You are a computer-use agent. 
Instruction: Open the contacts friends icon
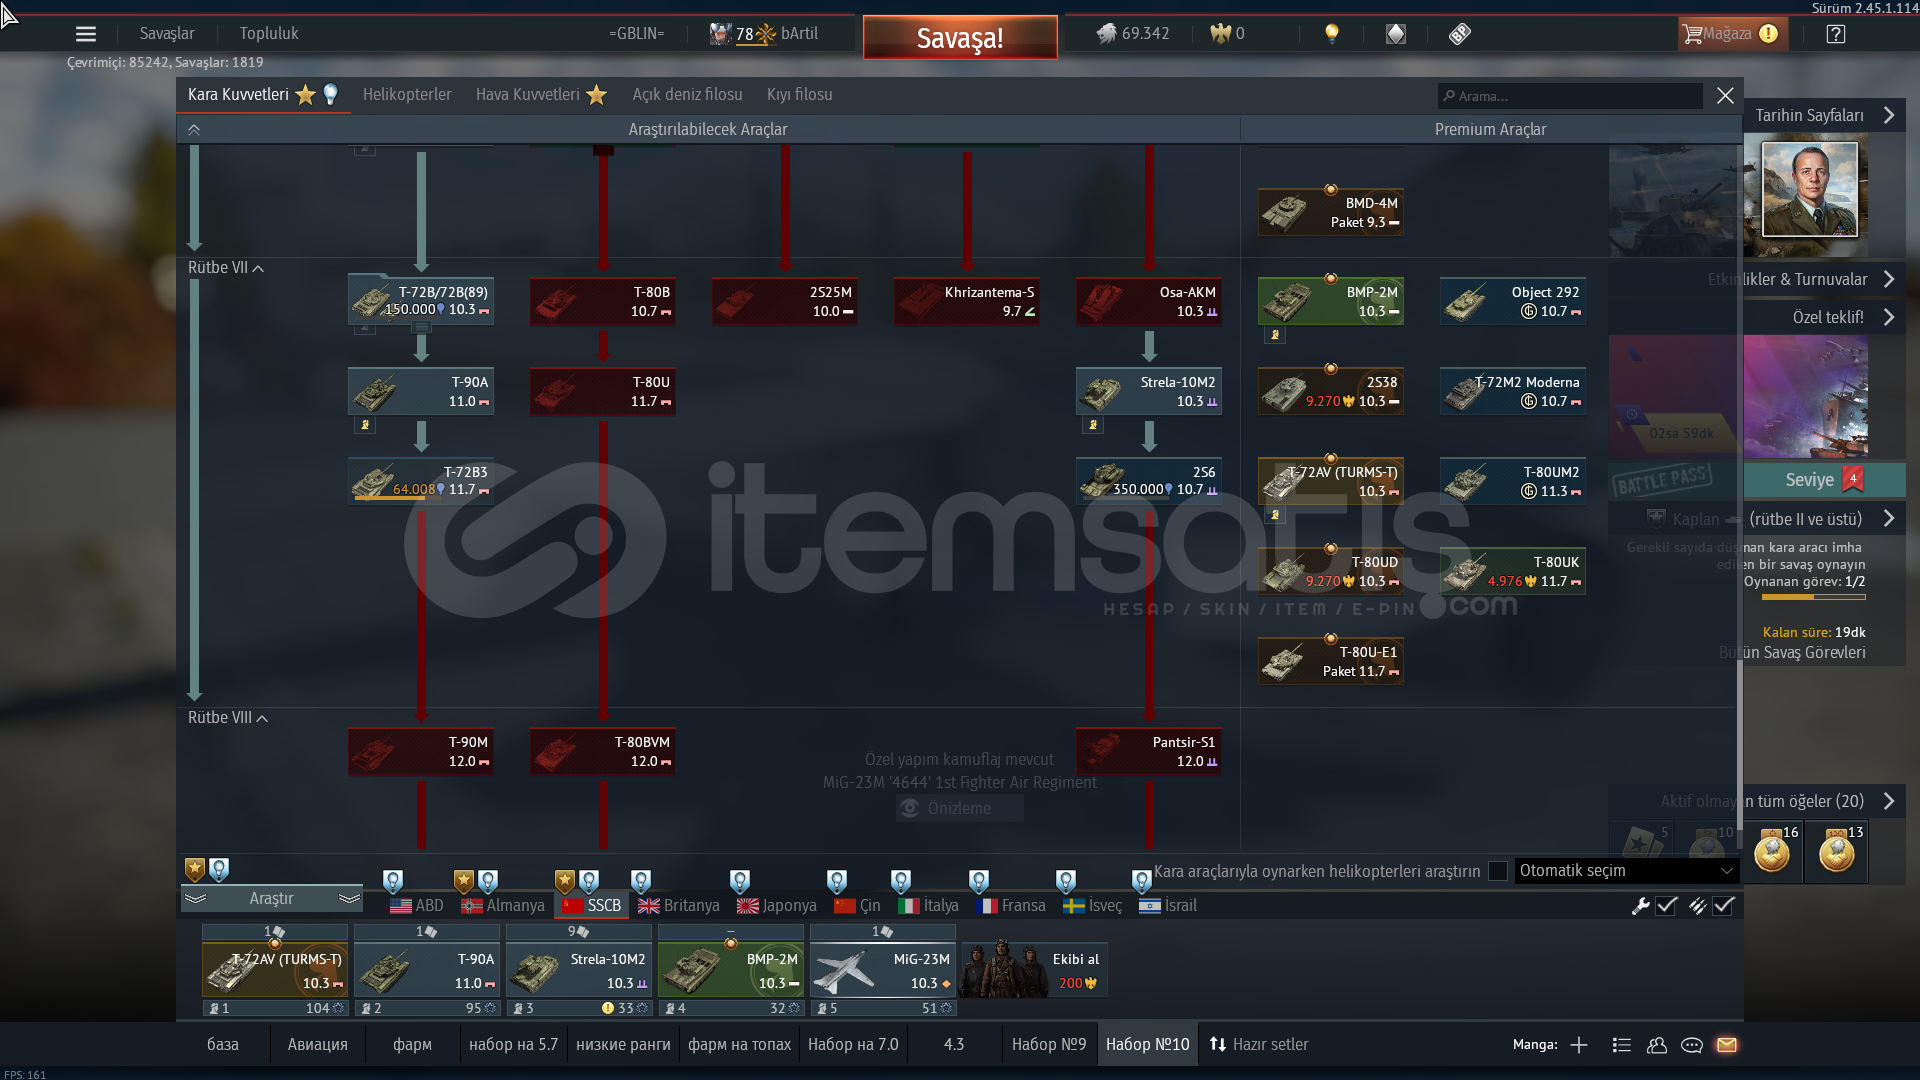click(x=1657, y=1045)
